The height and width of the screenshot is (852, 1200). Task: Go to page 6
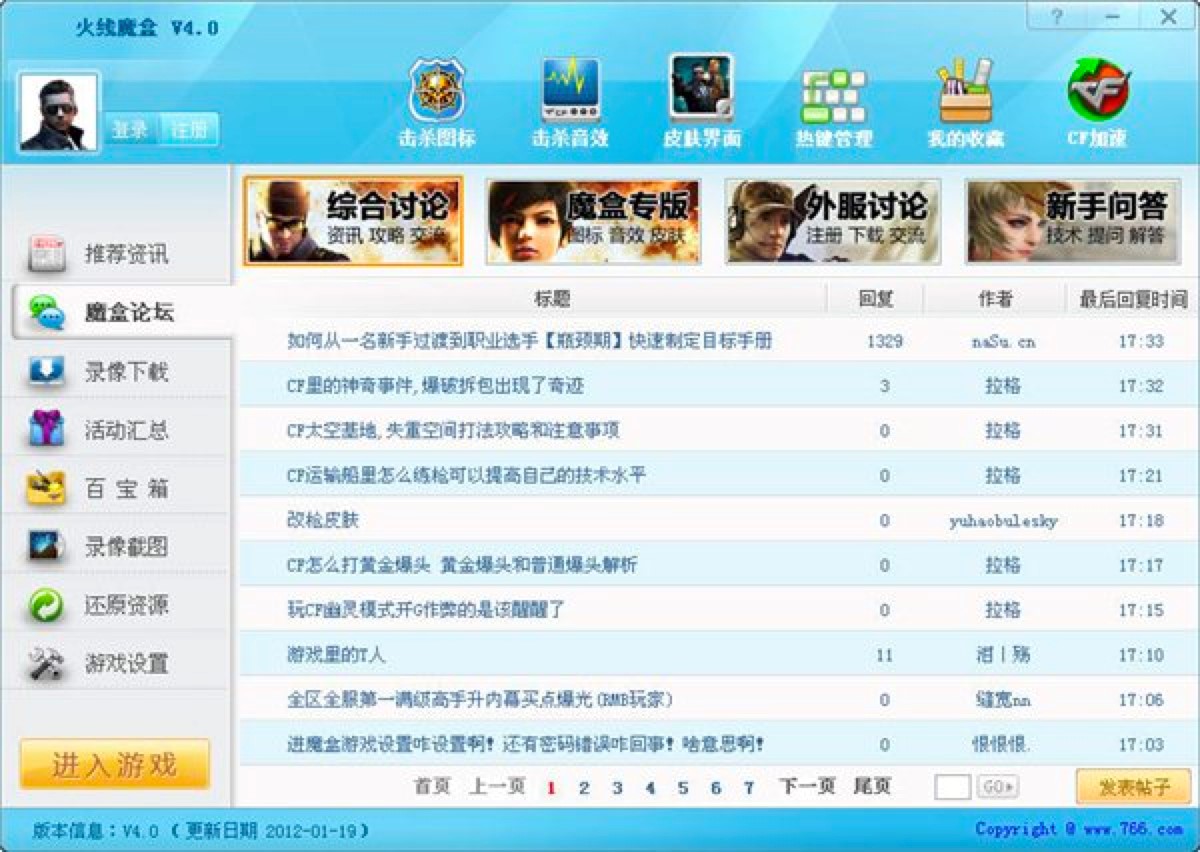click(x=716, y=788)
